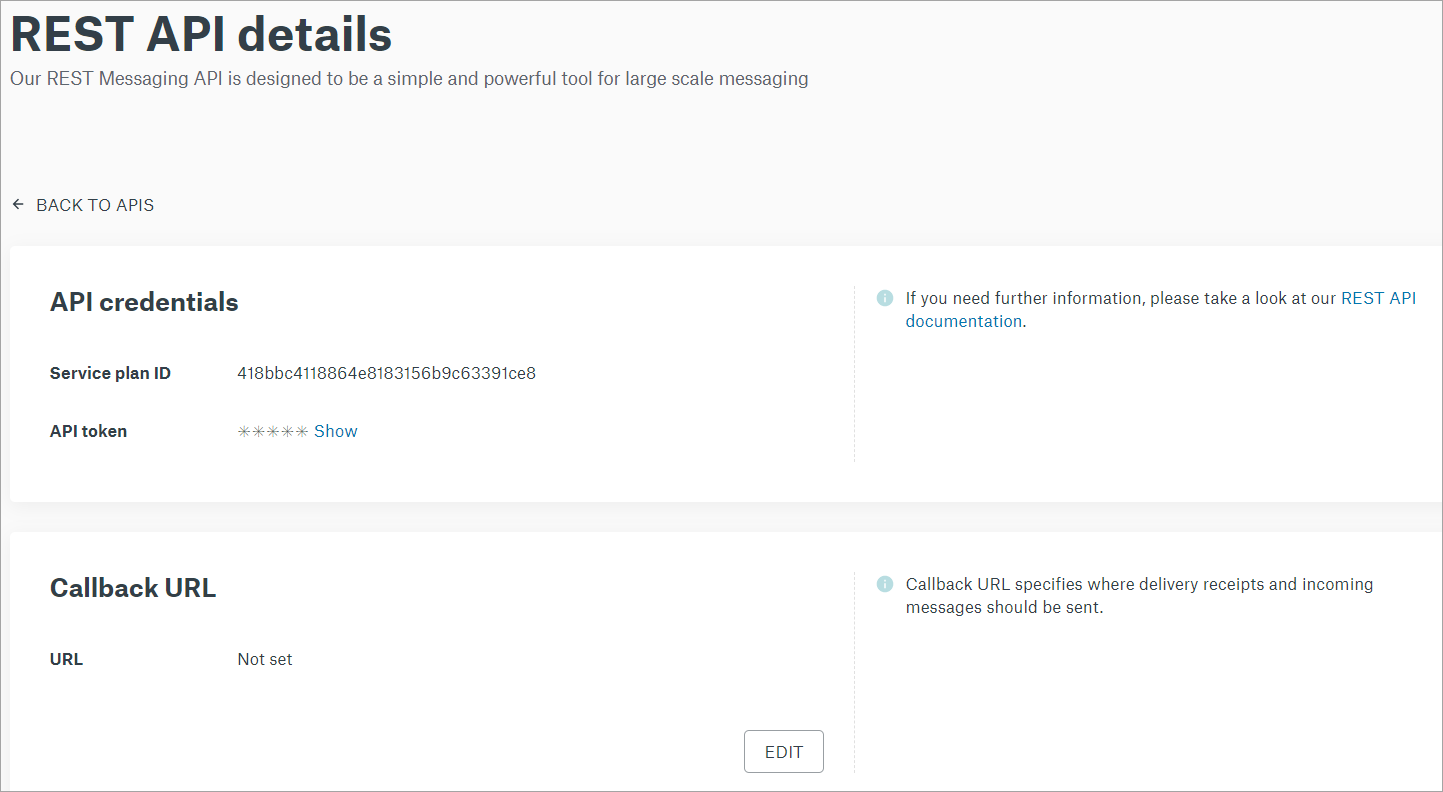
Task: Click the word documentation in the info note
Action: (964, 321)
